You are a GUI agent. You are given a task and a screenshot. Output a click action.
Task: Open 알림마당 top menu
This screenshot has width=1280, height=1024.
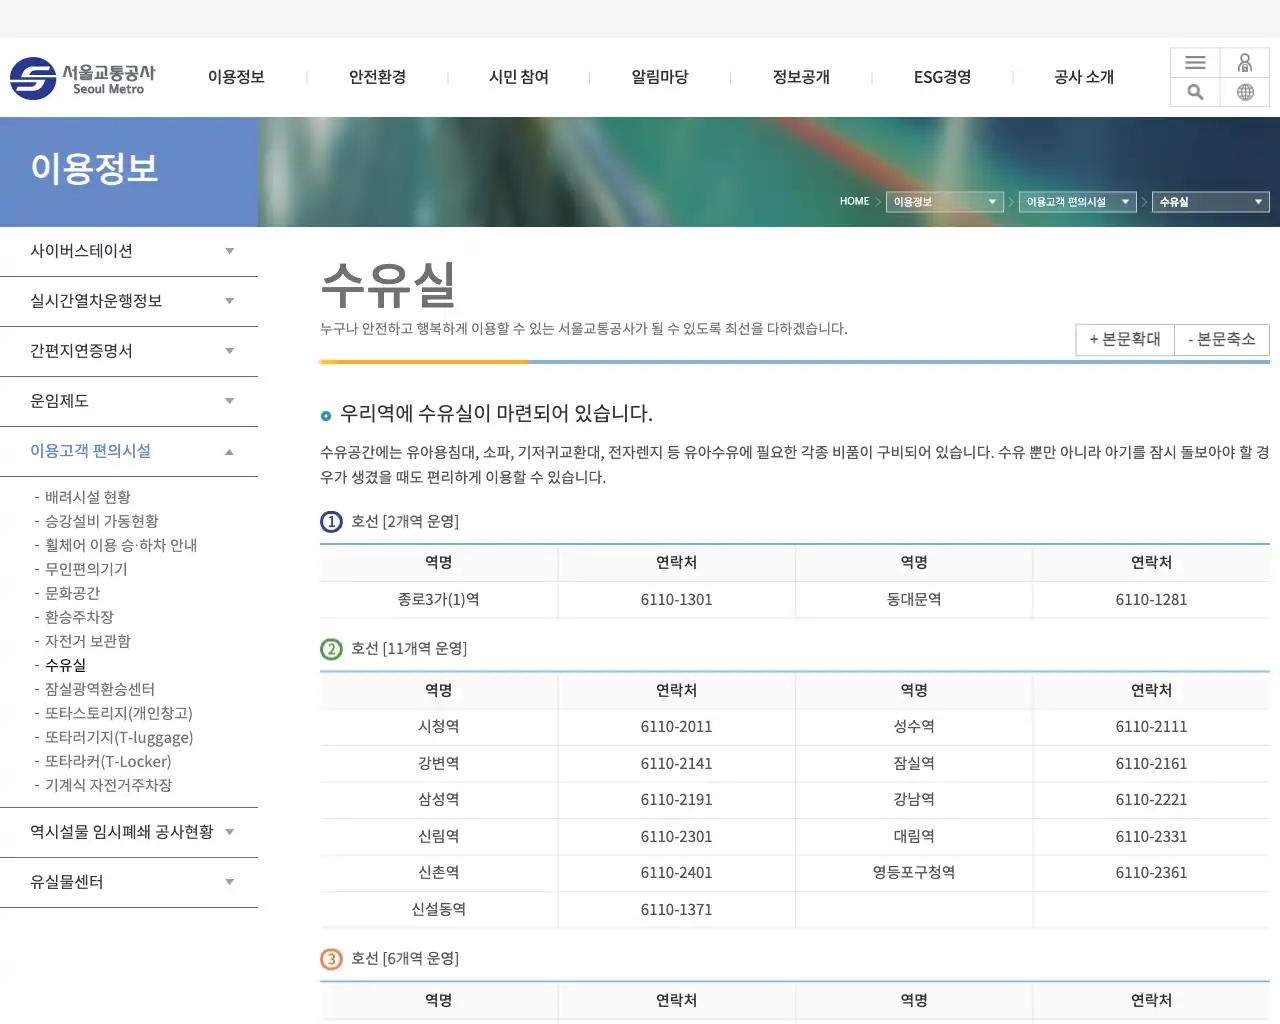[x=660, y=77]
